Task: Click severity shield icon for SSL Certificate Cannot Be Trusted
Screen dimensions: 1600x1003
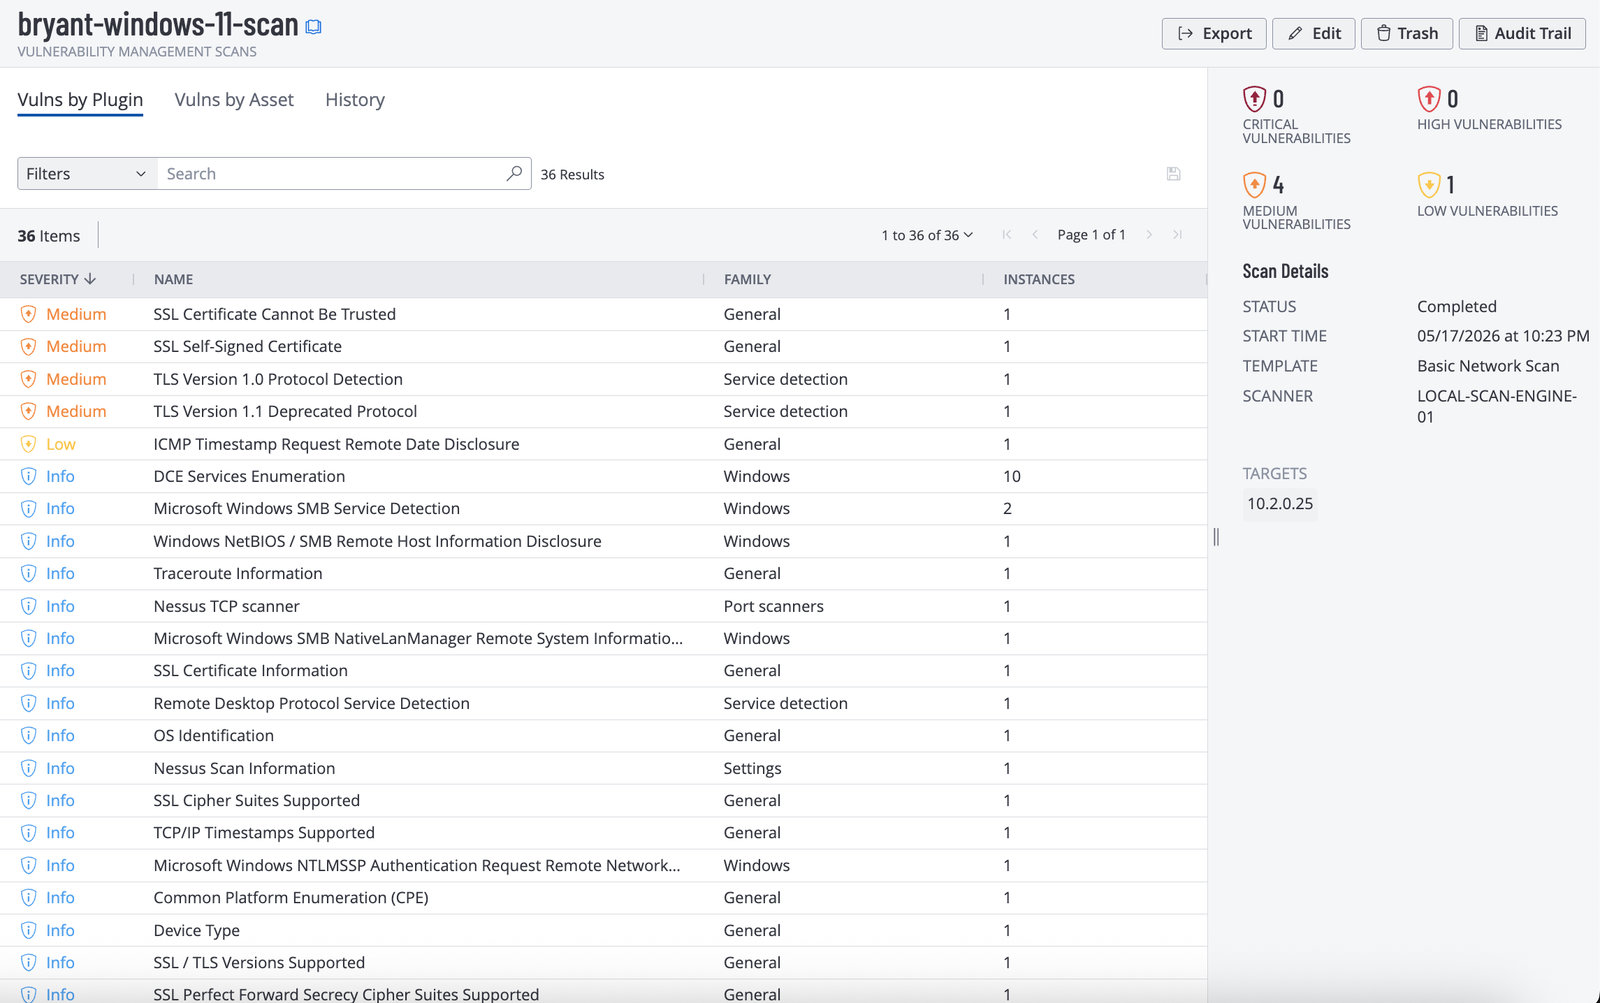Action: click(x=28, y=314)
